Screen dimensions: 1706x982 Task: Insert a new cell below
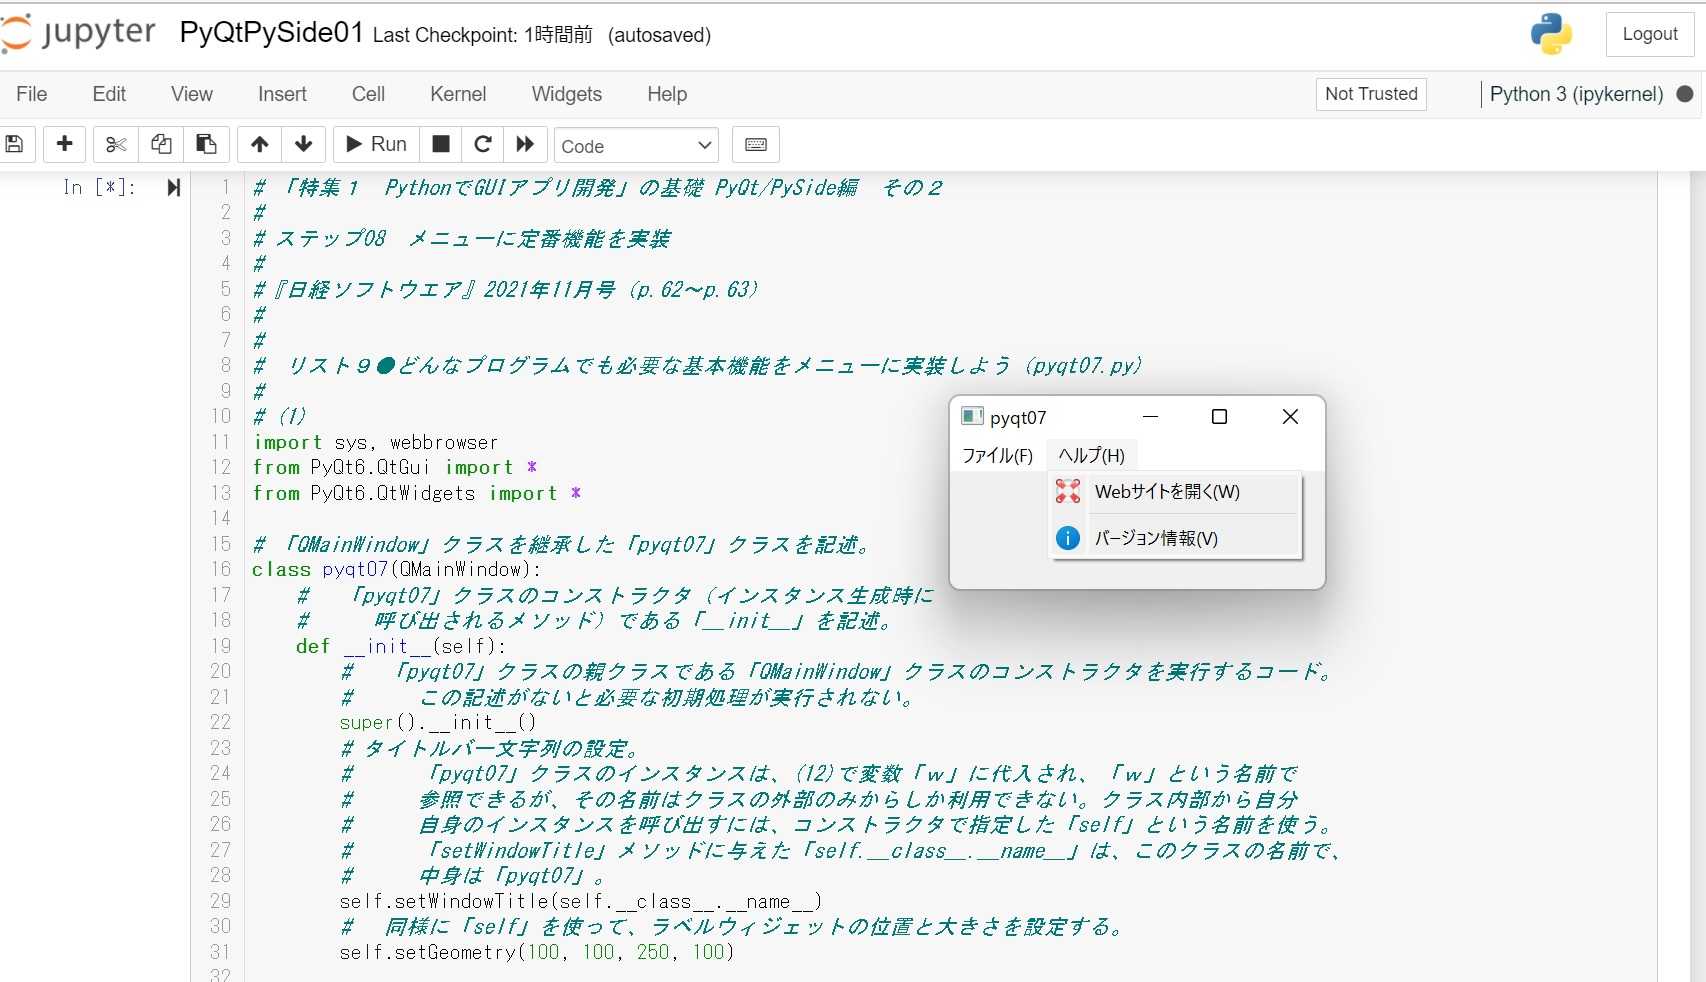pyautogui.click(x=64, y=144)
